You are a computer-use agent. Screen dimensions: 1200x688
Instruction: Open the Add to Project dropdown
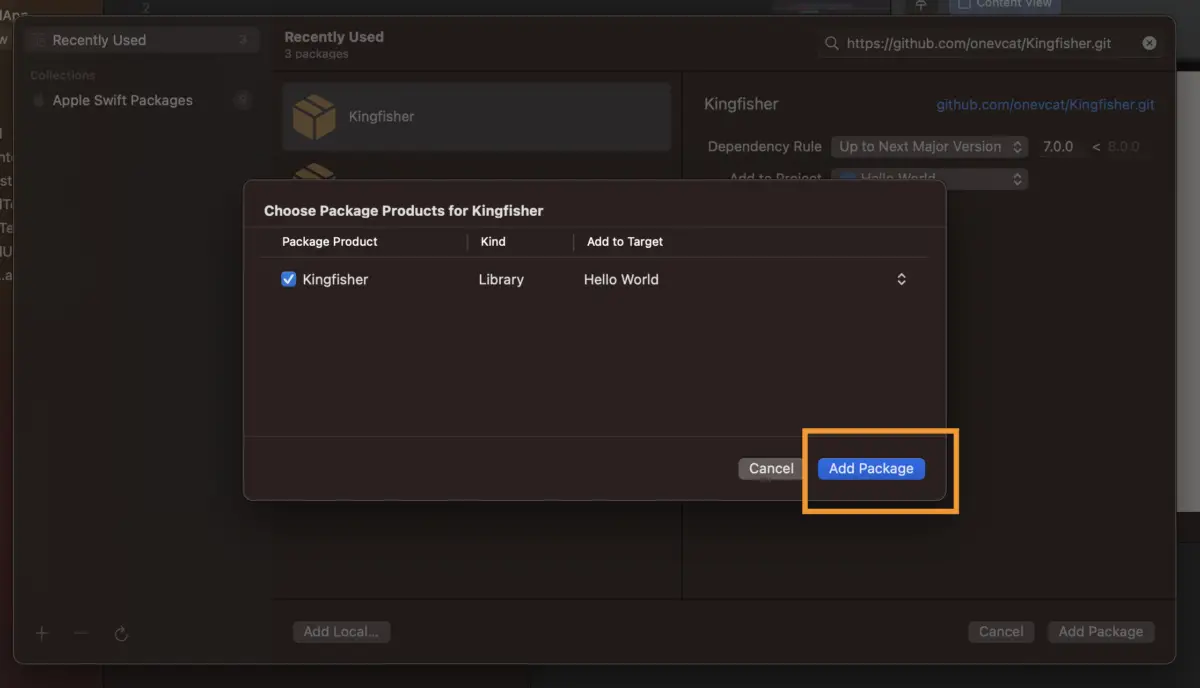929,179
